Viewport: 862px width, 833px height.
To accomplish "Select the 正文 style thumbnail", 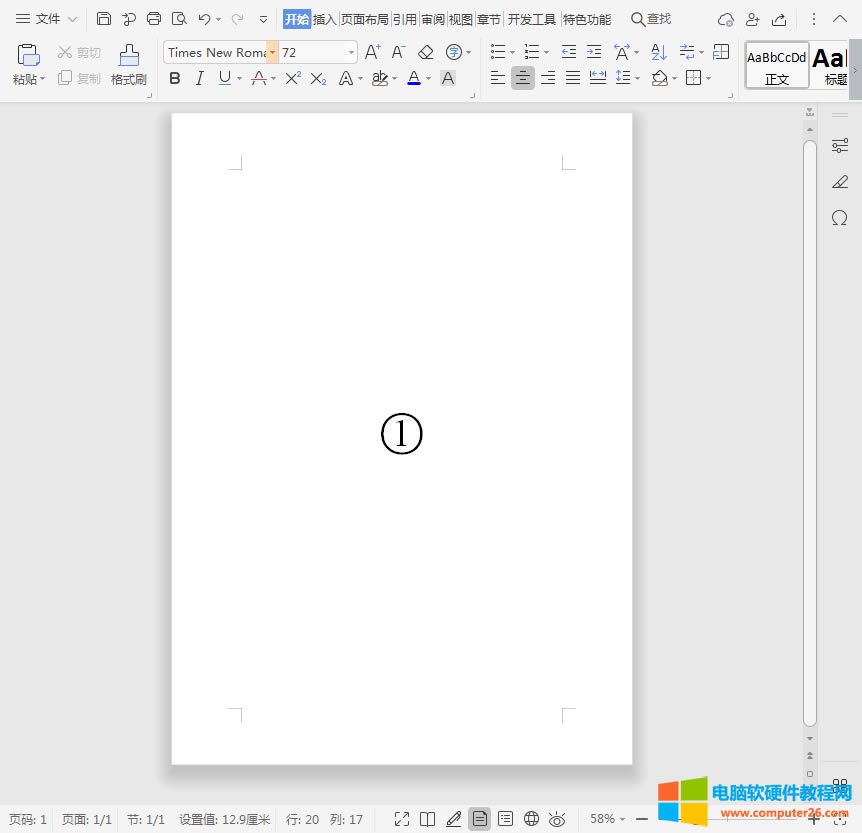I will pos(777,66).
